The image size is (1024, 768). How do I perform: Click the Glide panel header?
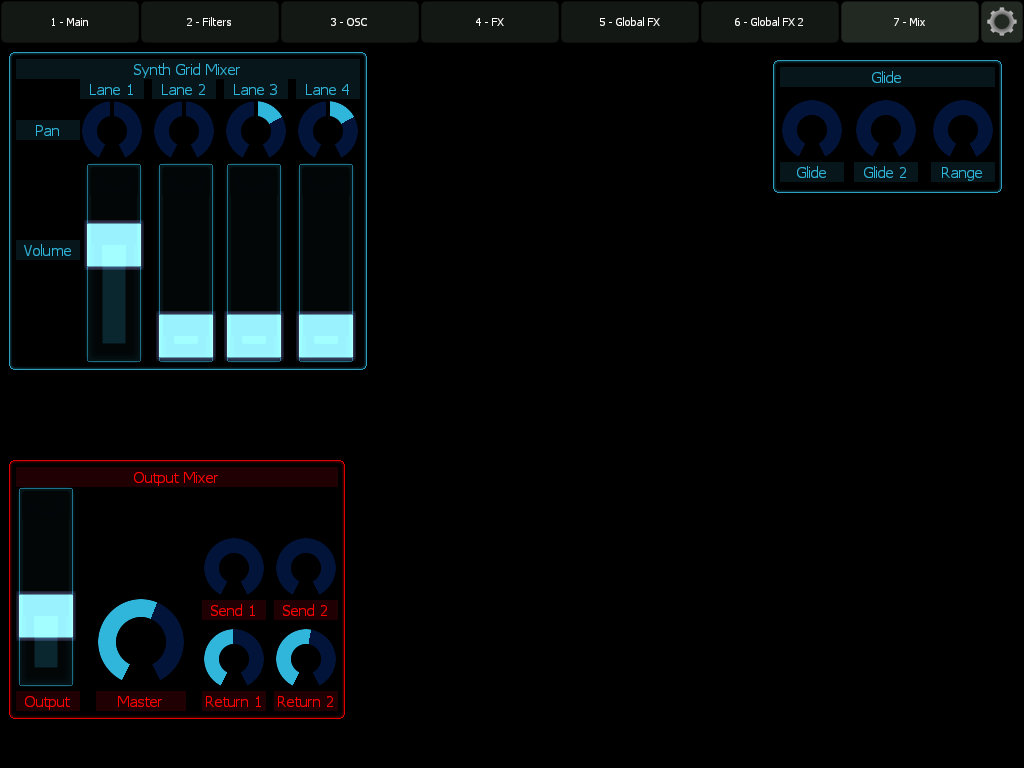pyautogui.click(x=887, y=77)
